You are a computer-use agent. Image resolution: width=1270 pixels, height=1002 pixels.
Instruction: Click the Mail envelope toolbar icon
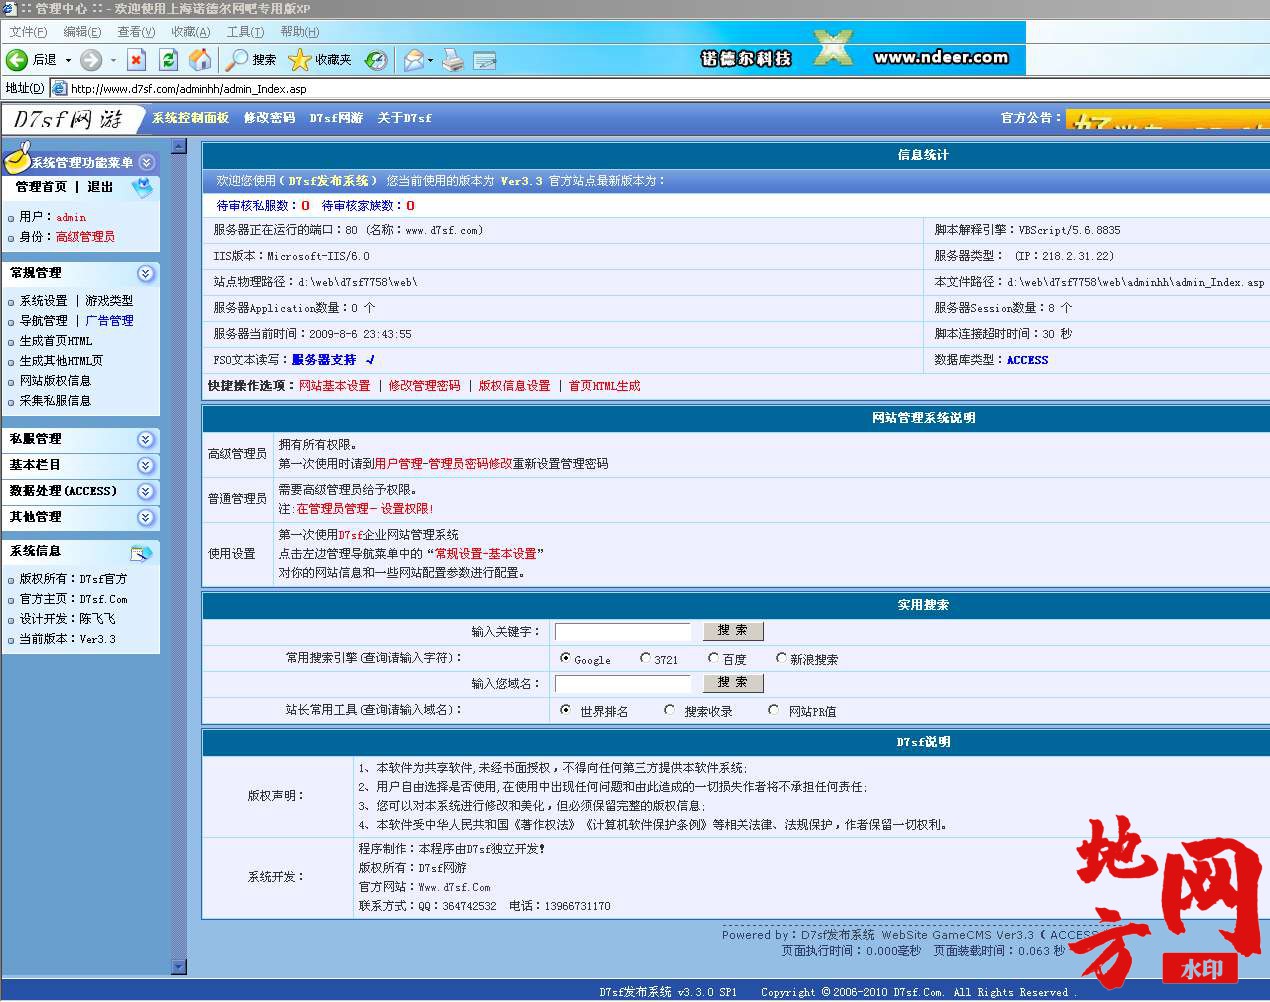coord(413,60)
